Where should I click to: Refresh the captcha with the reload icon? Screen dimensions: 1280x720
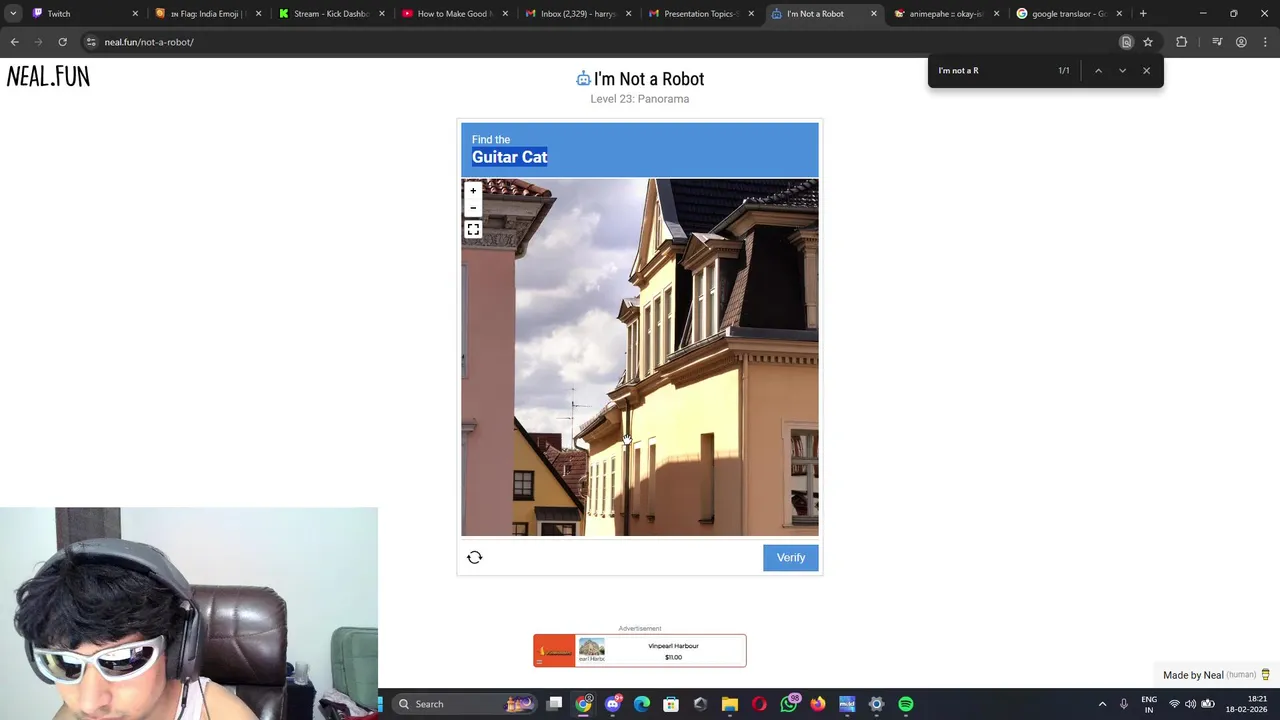475,557
